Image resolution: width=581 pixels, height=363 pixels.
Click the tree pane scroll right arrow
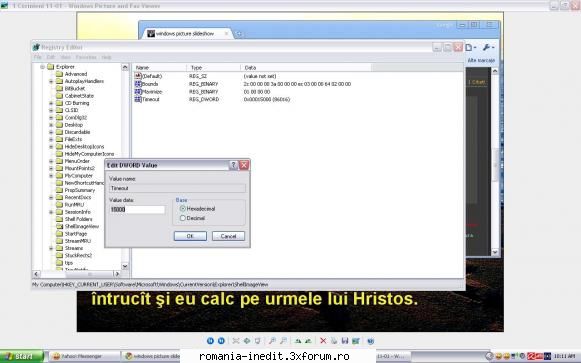[117, 274]
